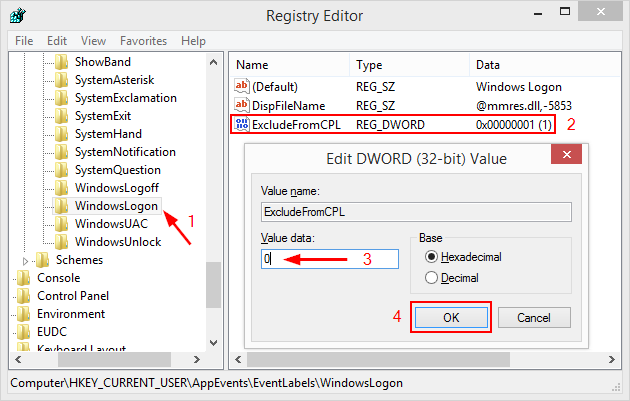Click the Value data input field
Screen dimensions: 630x401
(328, 259)
